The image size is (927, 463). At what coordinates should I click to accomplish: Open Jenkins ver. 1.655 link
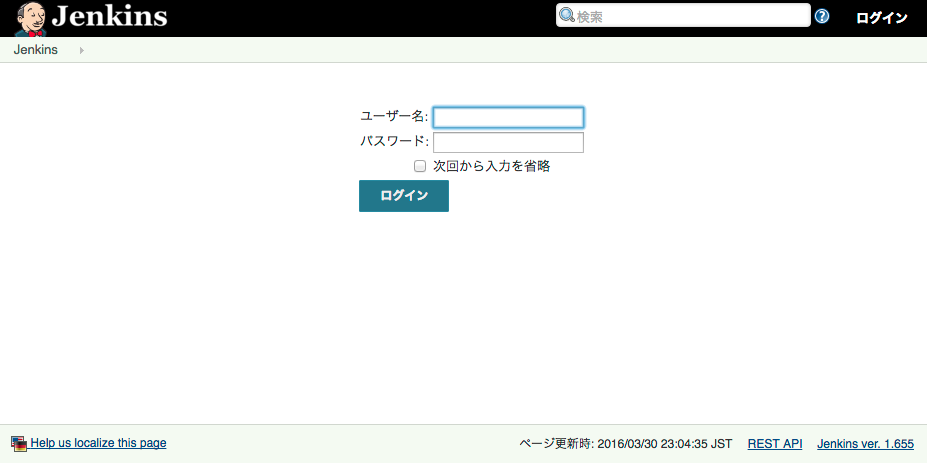(x=866, y=443)
